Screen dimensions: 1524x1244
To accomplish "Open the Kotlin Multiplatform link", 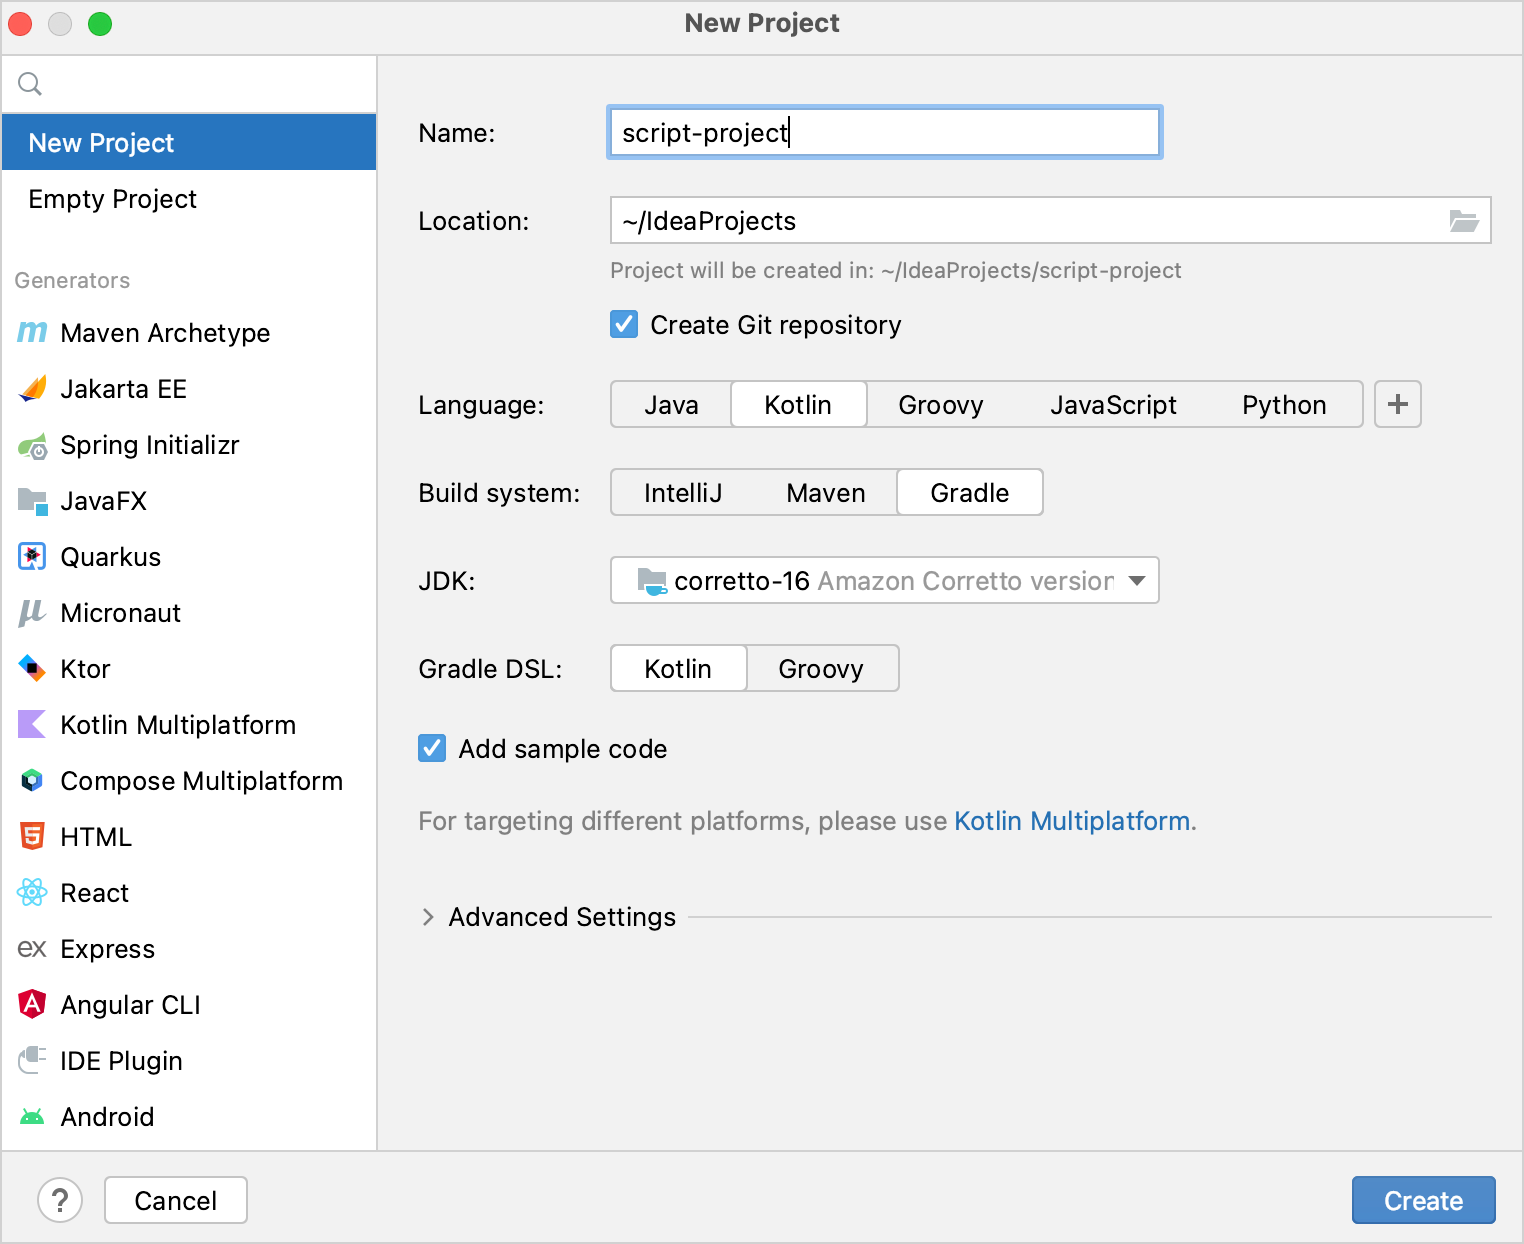I will pyautogui.click(x=1072, y=821).
